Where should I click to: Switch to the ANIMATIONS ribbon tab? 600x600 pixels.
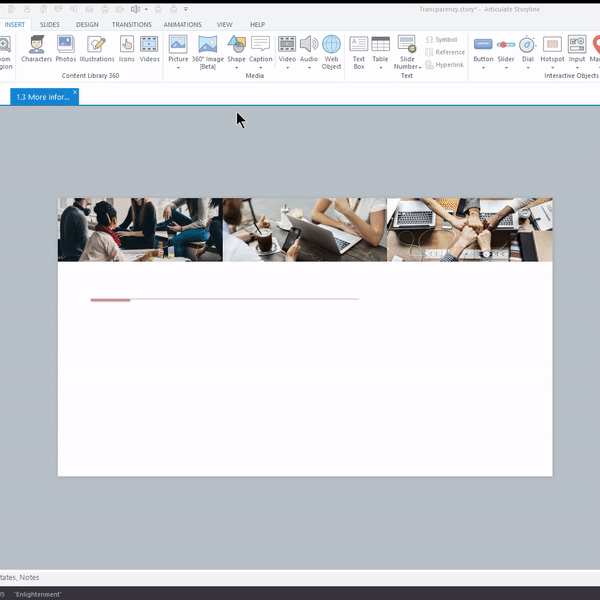(183, 24)
